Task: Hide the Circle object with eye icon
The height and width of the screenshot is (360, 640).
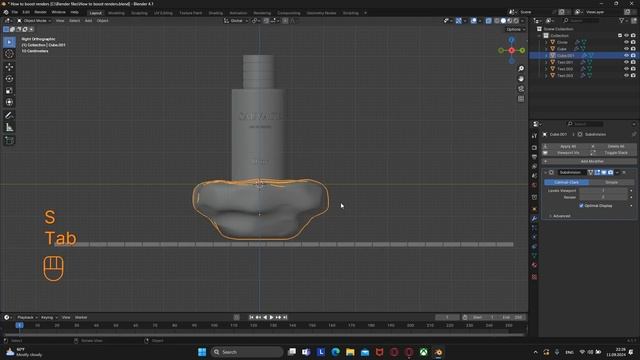Action: [626, 42]
